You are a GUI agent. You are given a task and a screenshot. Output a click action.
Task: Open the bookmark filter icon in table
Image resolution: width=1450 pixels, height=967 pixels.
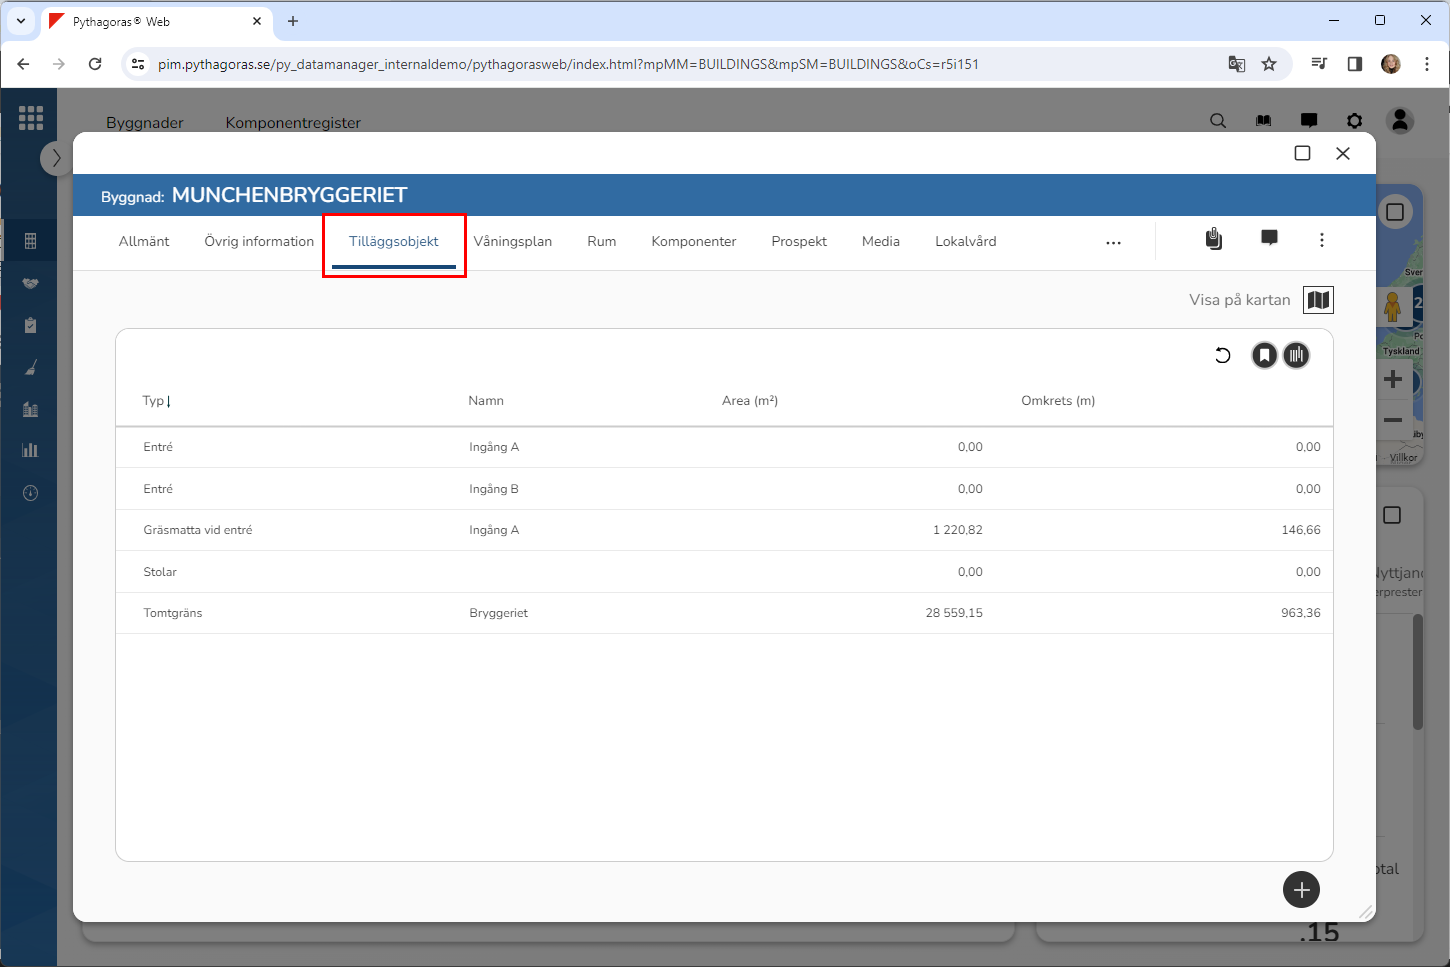coord(1264,355)
